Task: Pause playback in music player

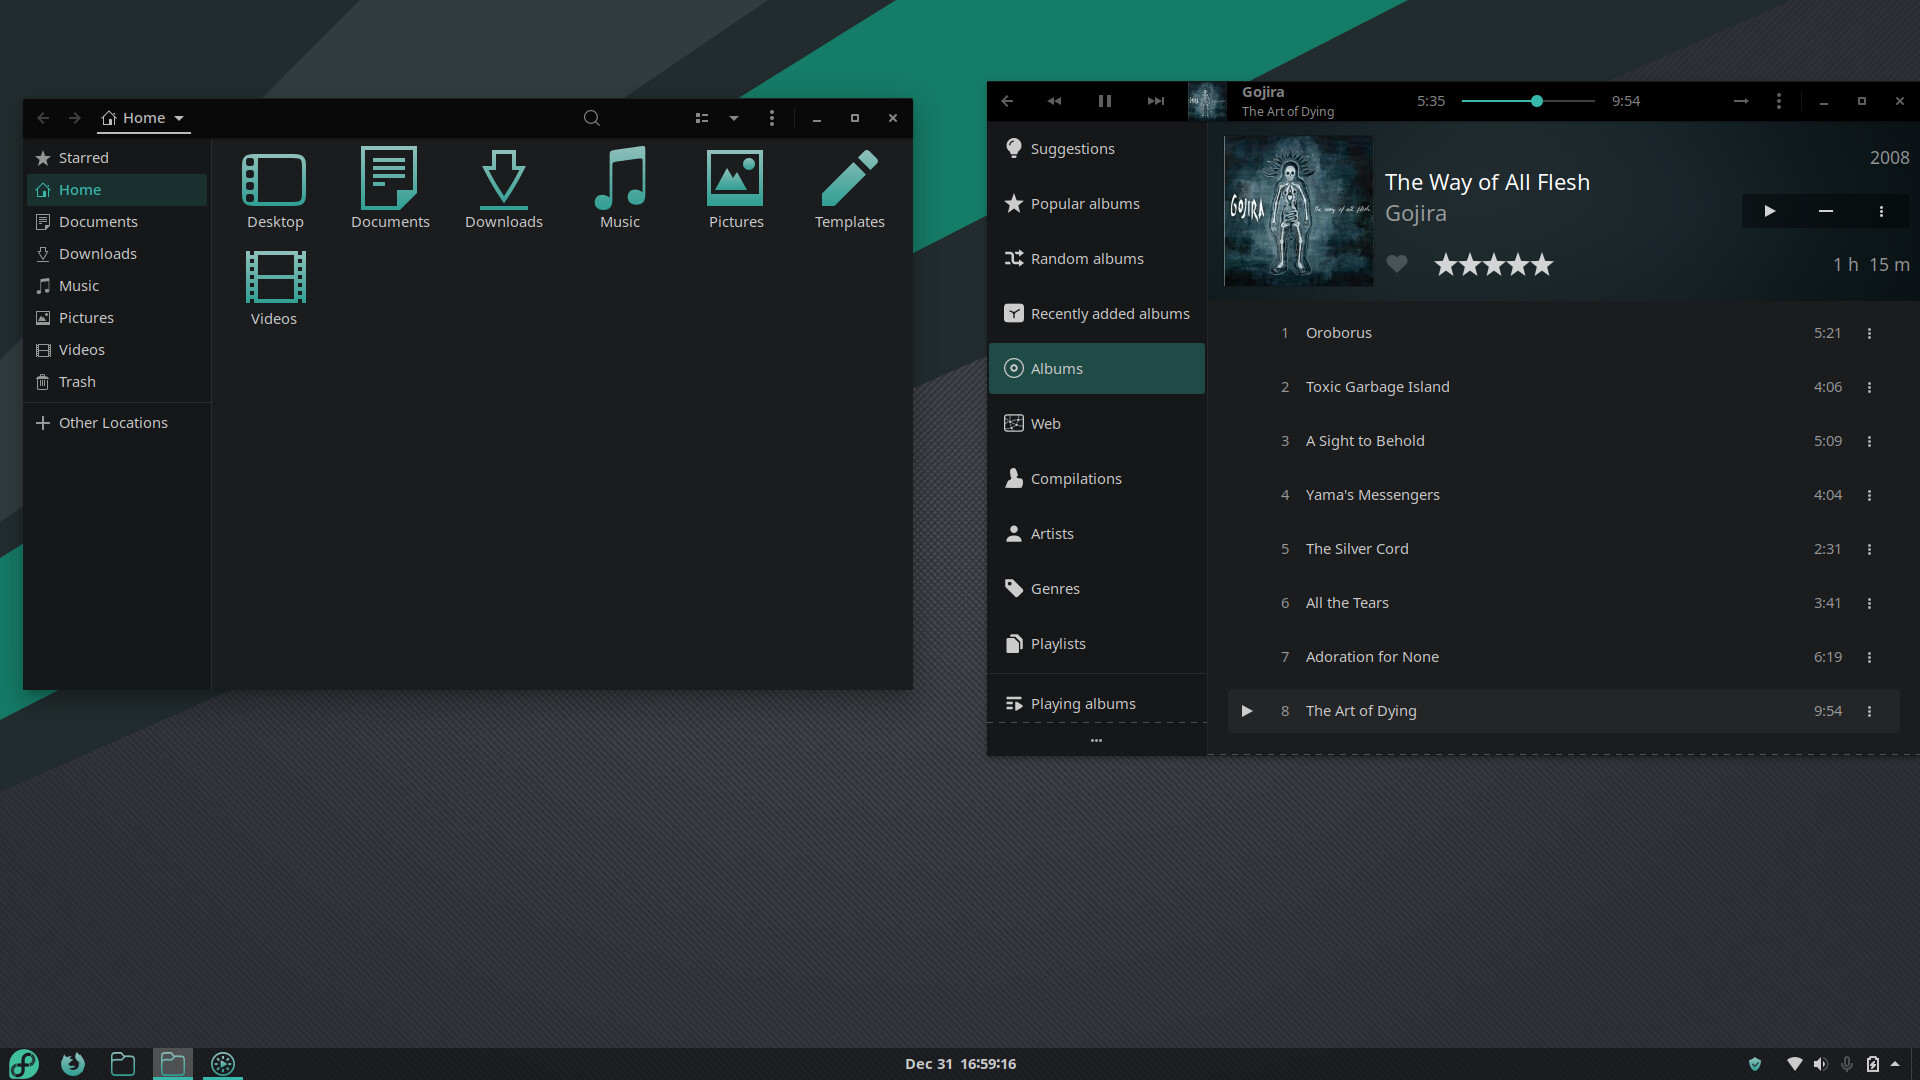Action: [x=1104, y=101]
